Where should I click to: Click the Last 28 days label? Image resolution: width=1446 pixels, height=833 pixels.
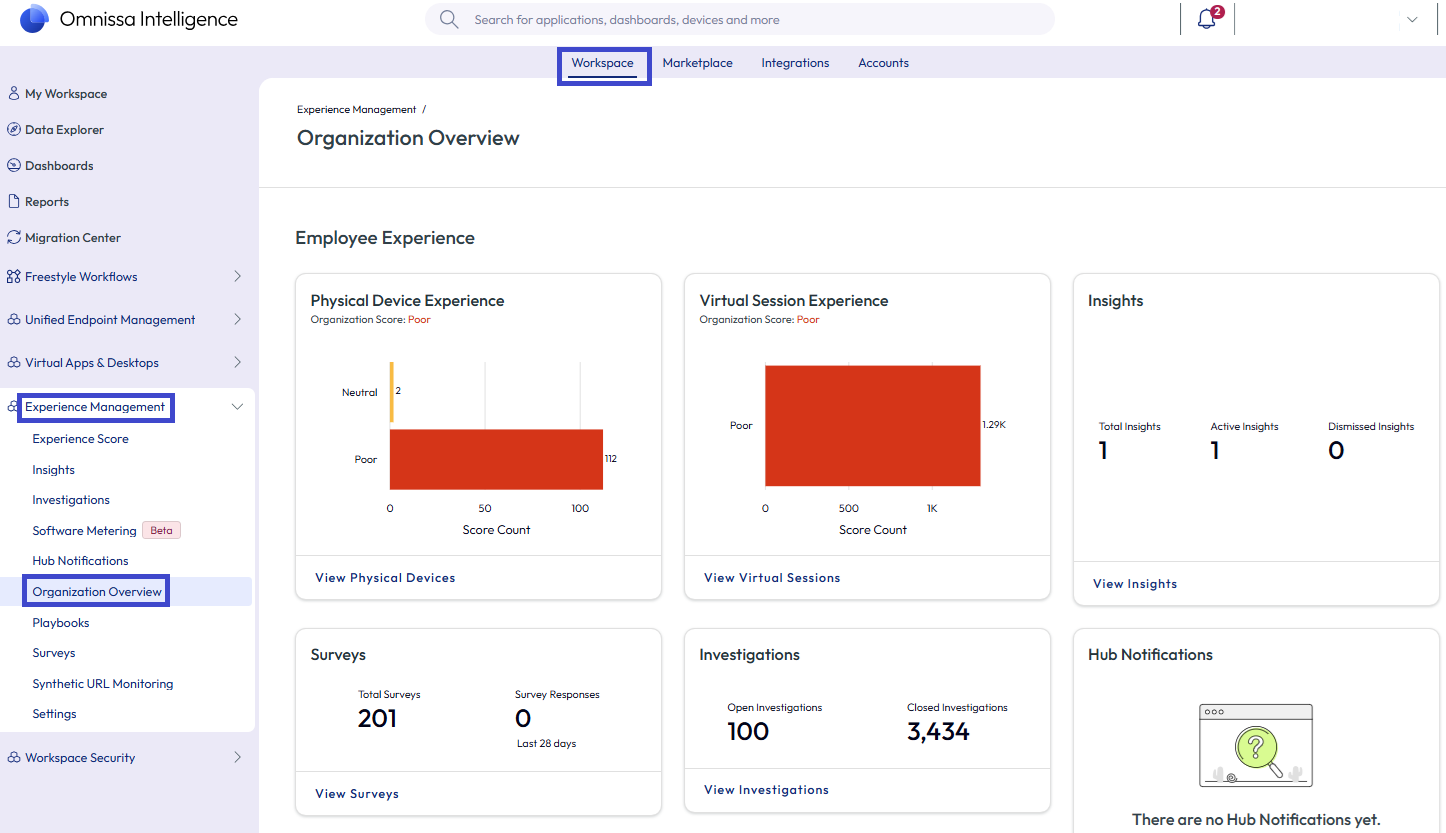click(546, 744)
